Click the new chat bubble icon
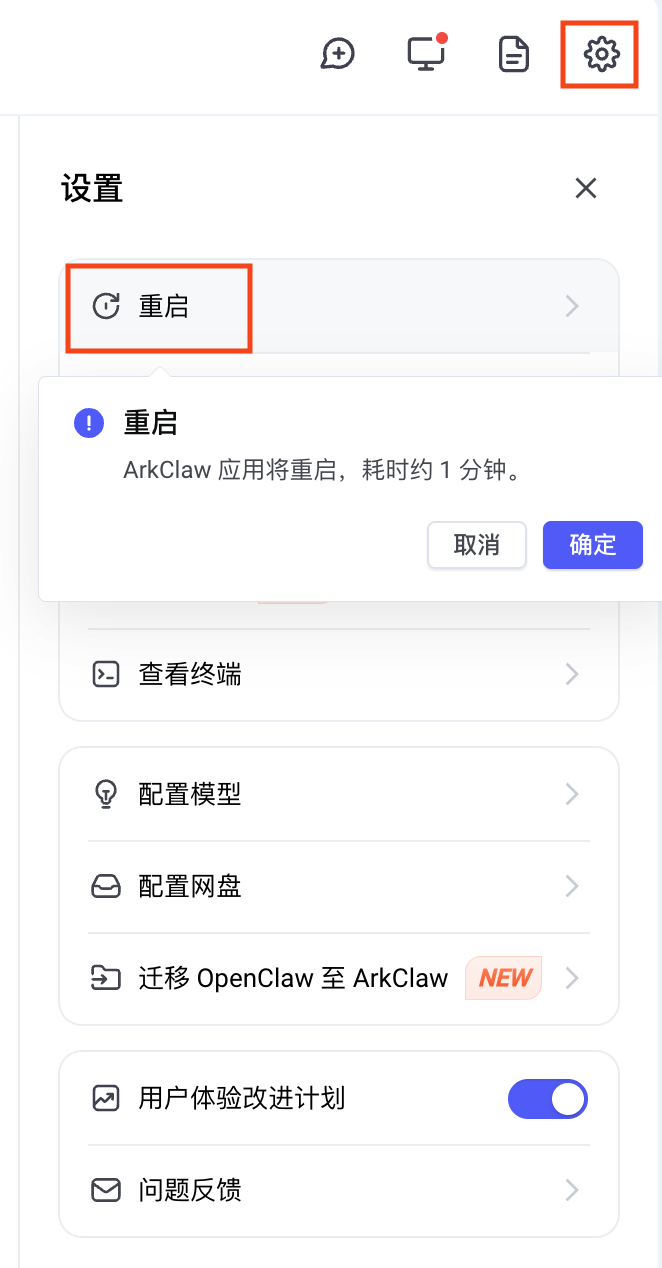 point(338,54)
